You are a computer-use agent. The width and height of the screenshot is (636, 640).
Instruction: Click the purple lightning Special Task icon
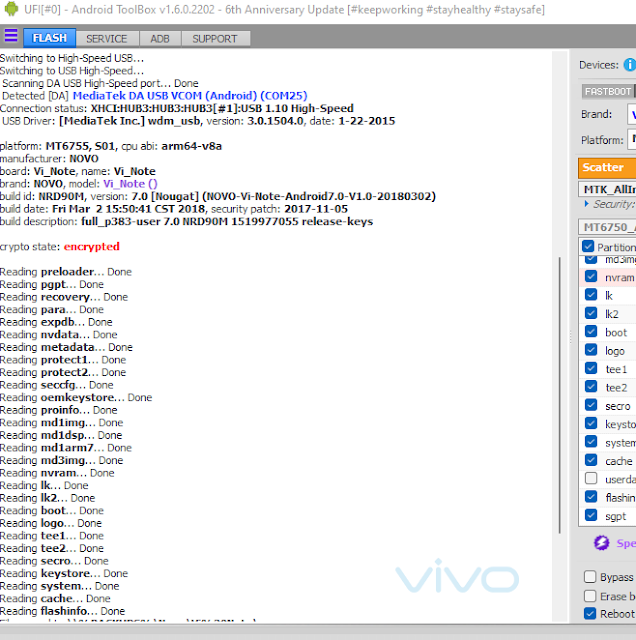(x=602, y=543)
